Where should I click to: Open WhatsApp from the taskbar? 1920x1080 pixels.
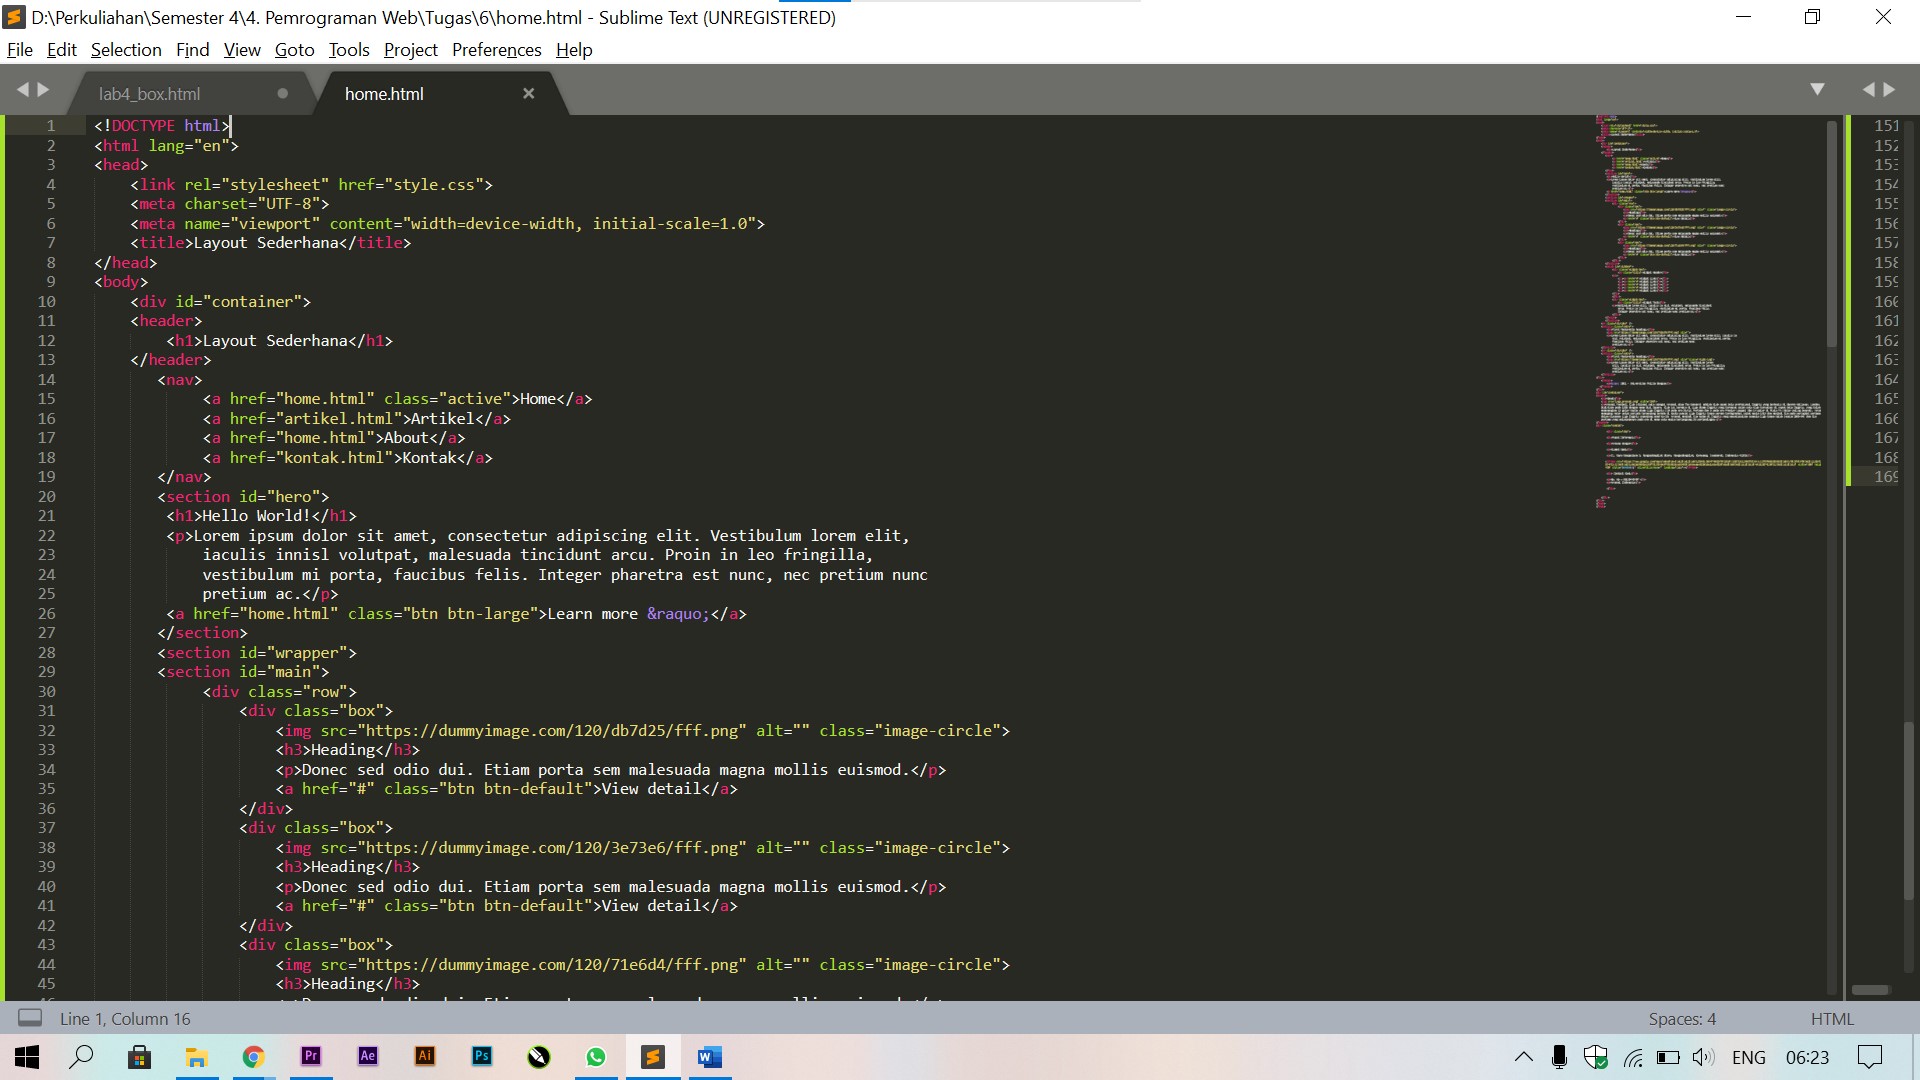pyautogui.click(x=596, y=1057)
